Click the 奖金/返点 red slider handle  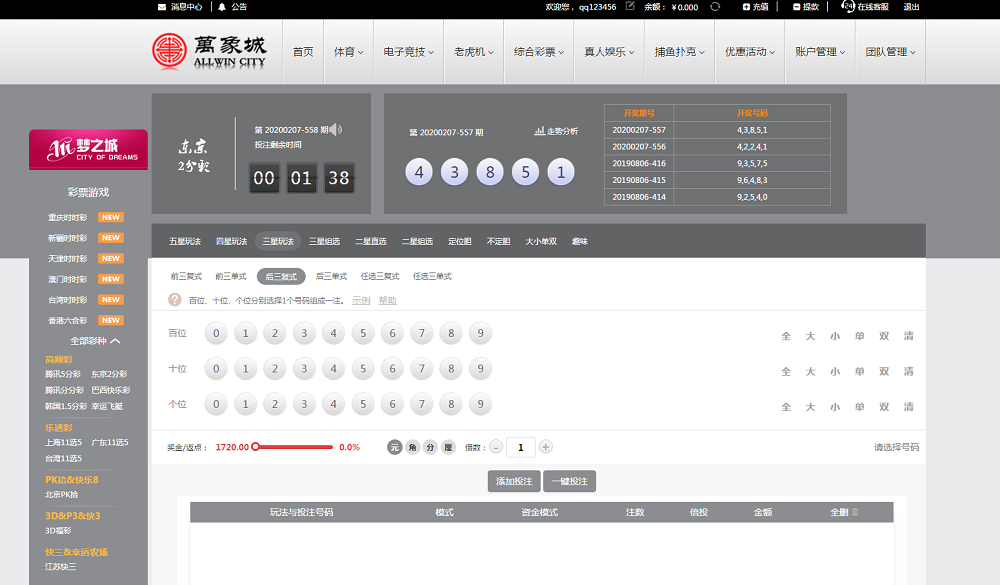coord(256,447)
